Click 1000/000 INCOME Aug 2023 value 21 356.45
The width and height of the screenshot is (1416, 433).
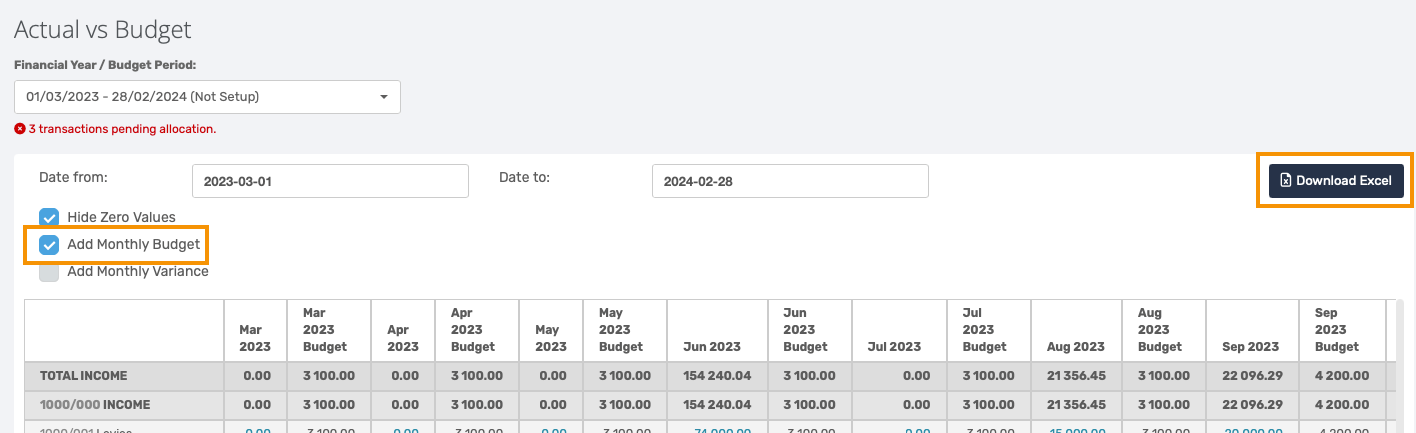(x=1076, y=405)
